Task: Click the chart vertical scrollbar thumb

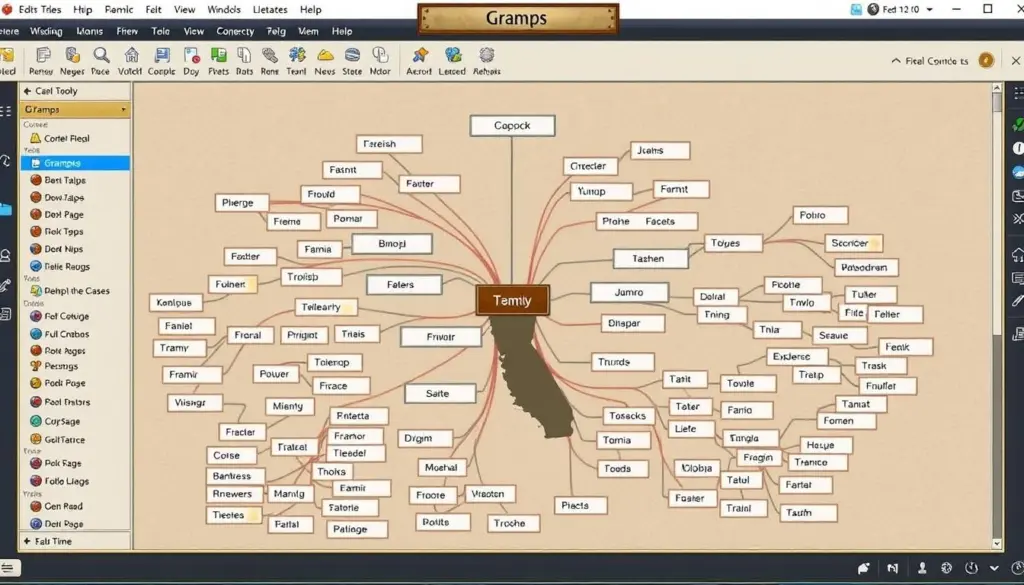Action: [x=997, y=103]
